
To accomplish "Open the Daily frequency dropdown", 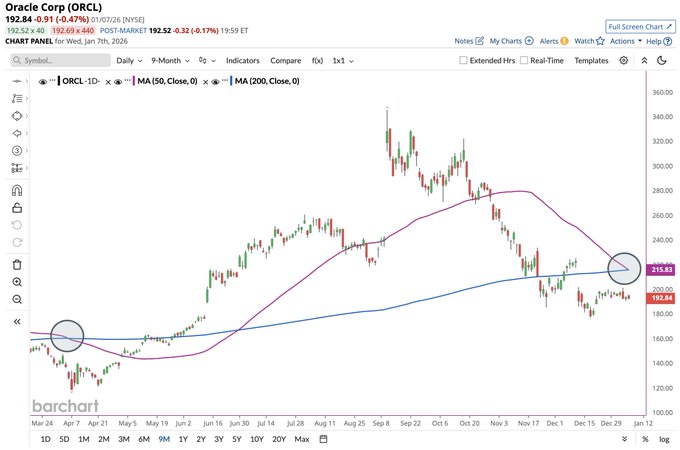I will [129, 61].
